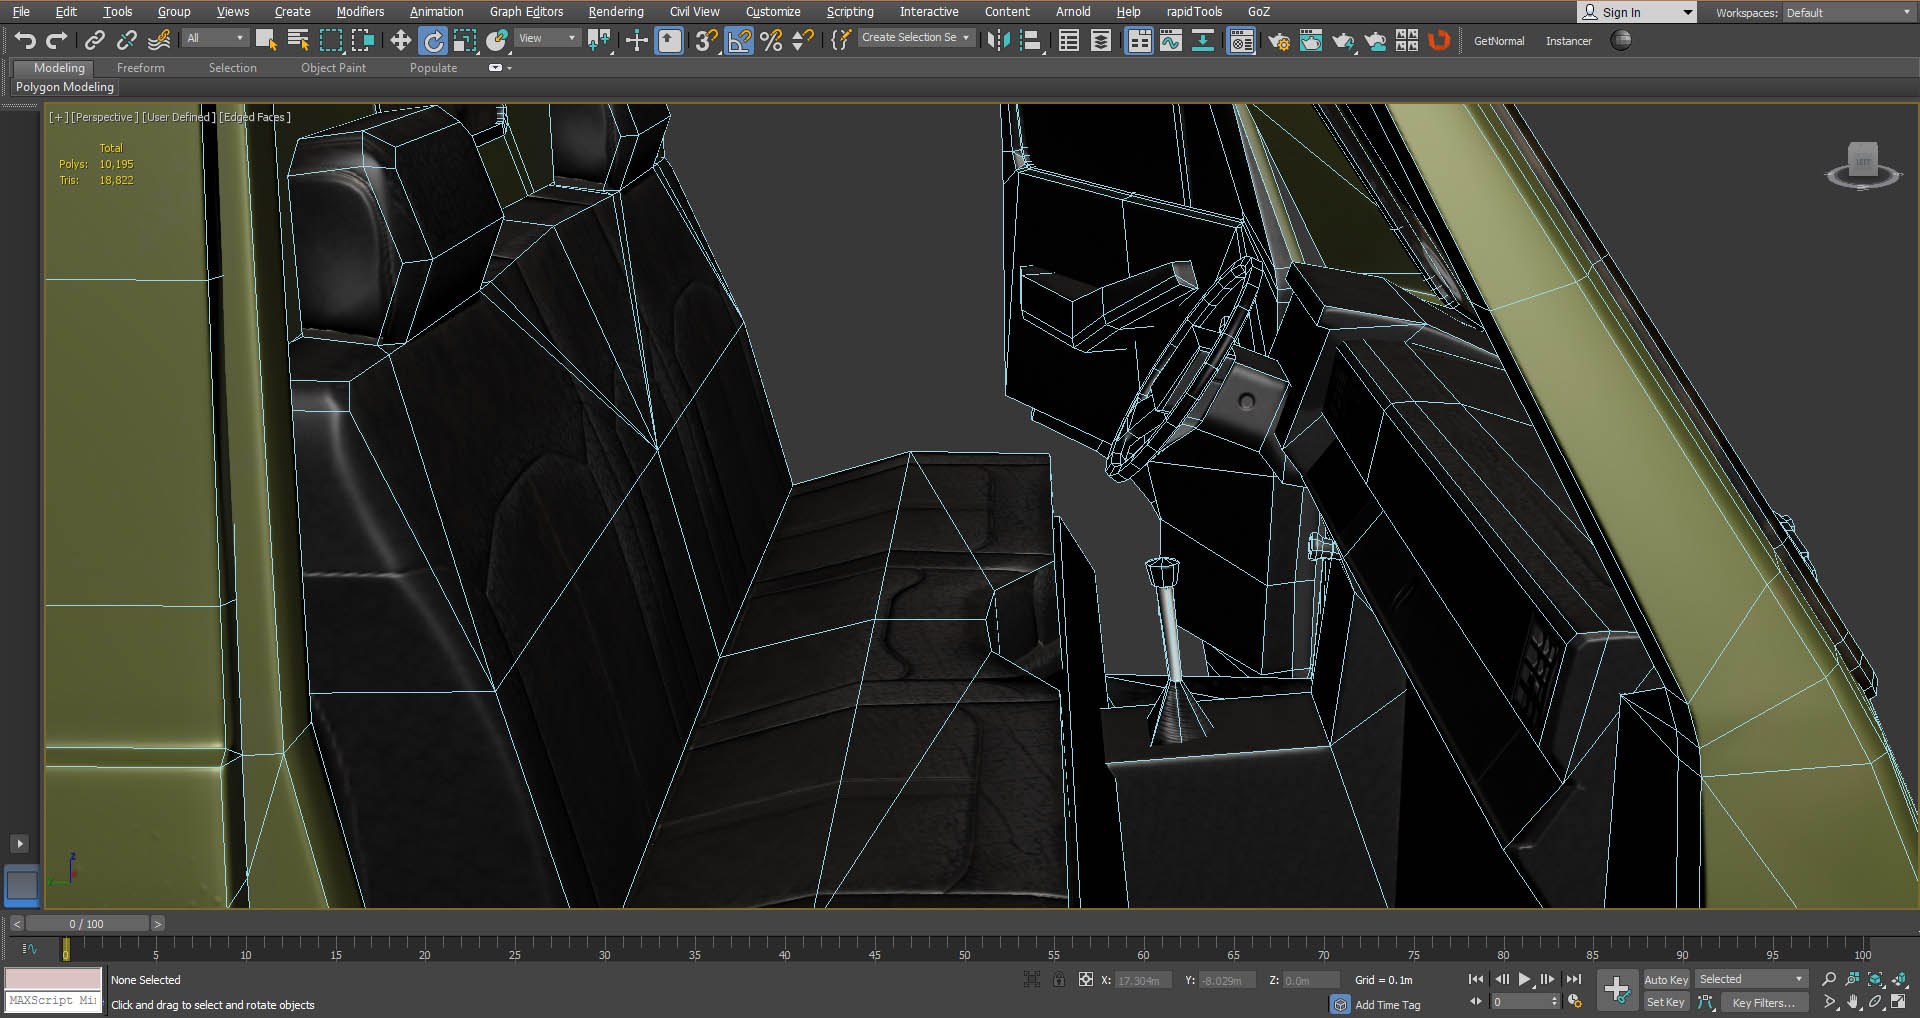Enable Auto Key mode
Image resolution: width=1920 pixels, height=1018 pixels.
1665,980
